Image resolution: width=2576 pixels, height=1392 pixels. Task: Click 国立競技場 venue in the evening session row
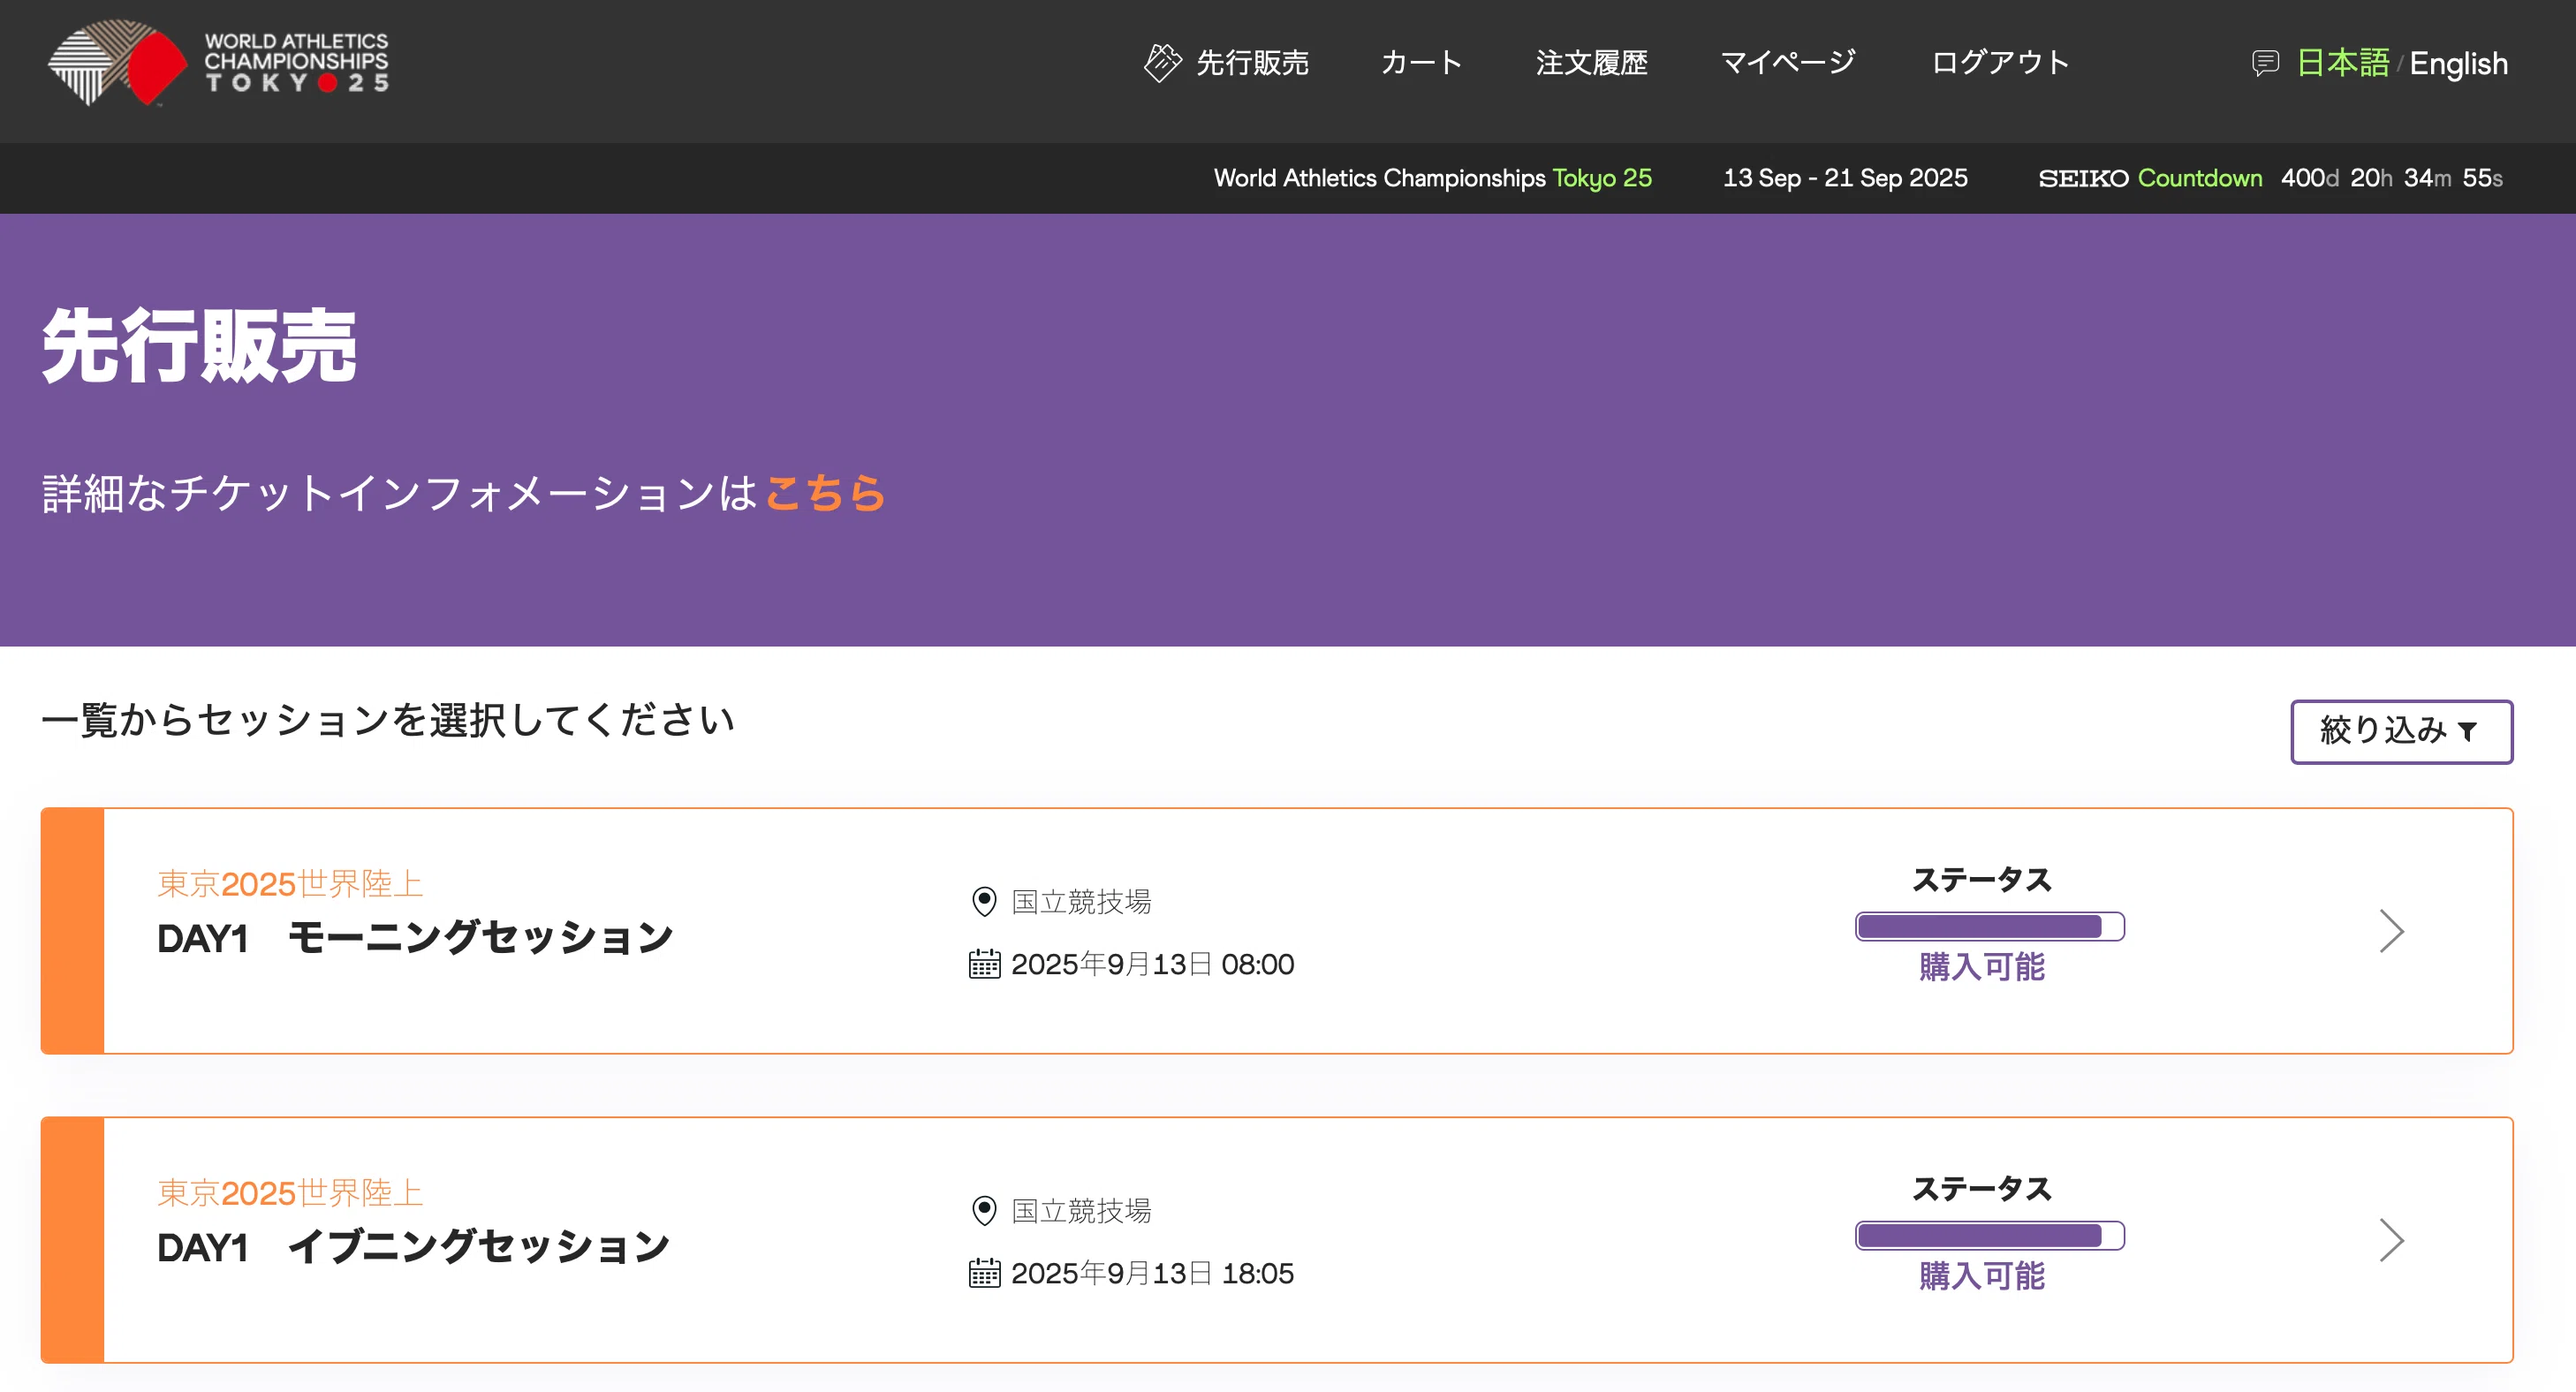[1081, 1211]
